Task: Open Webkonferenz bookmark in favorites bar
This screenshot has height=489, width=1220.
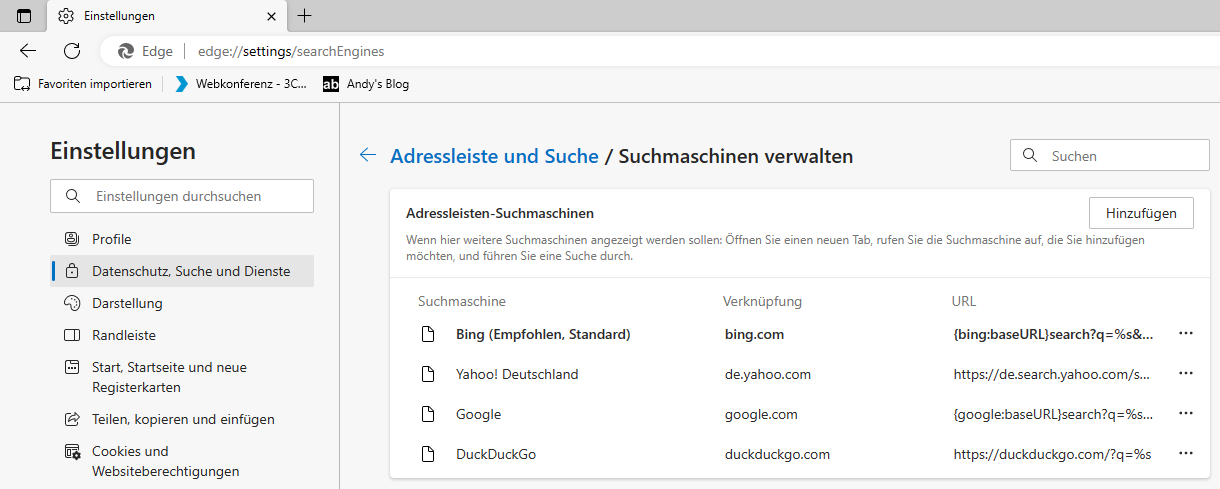Action: click(x=241, y=84)
